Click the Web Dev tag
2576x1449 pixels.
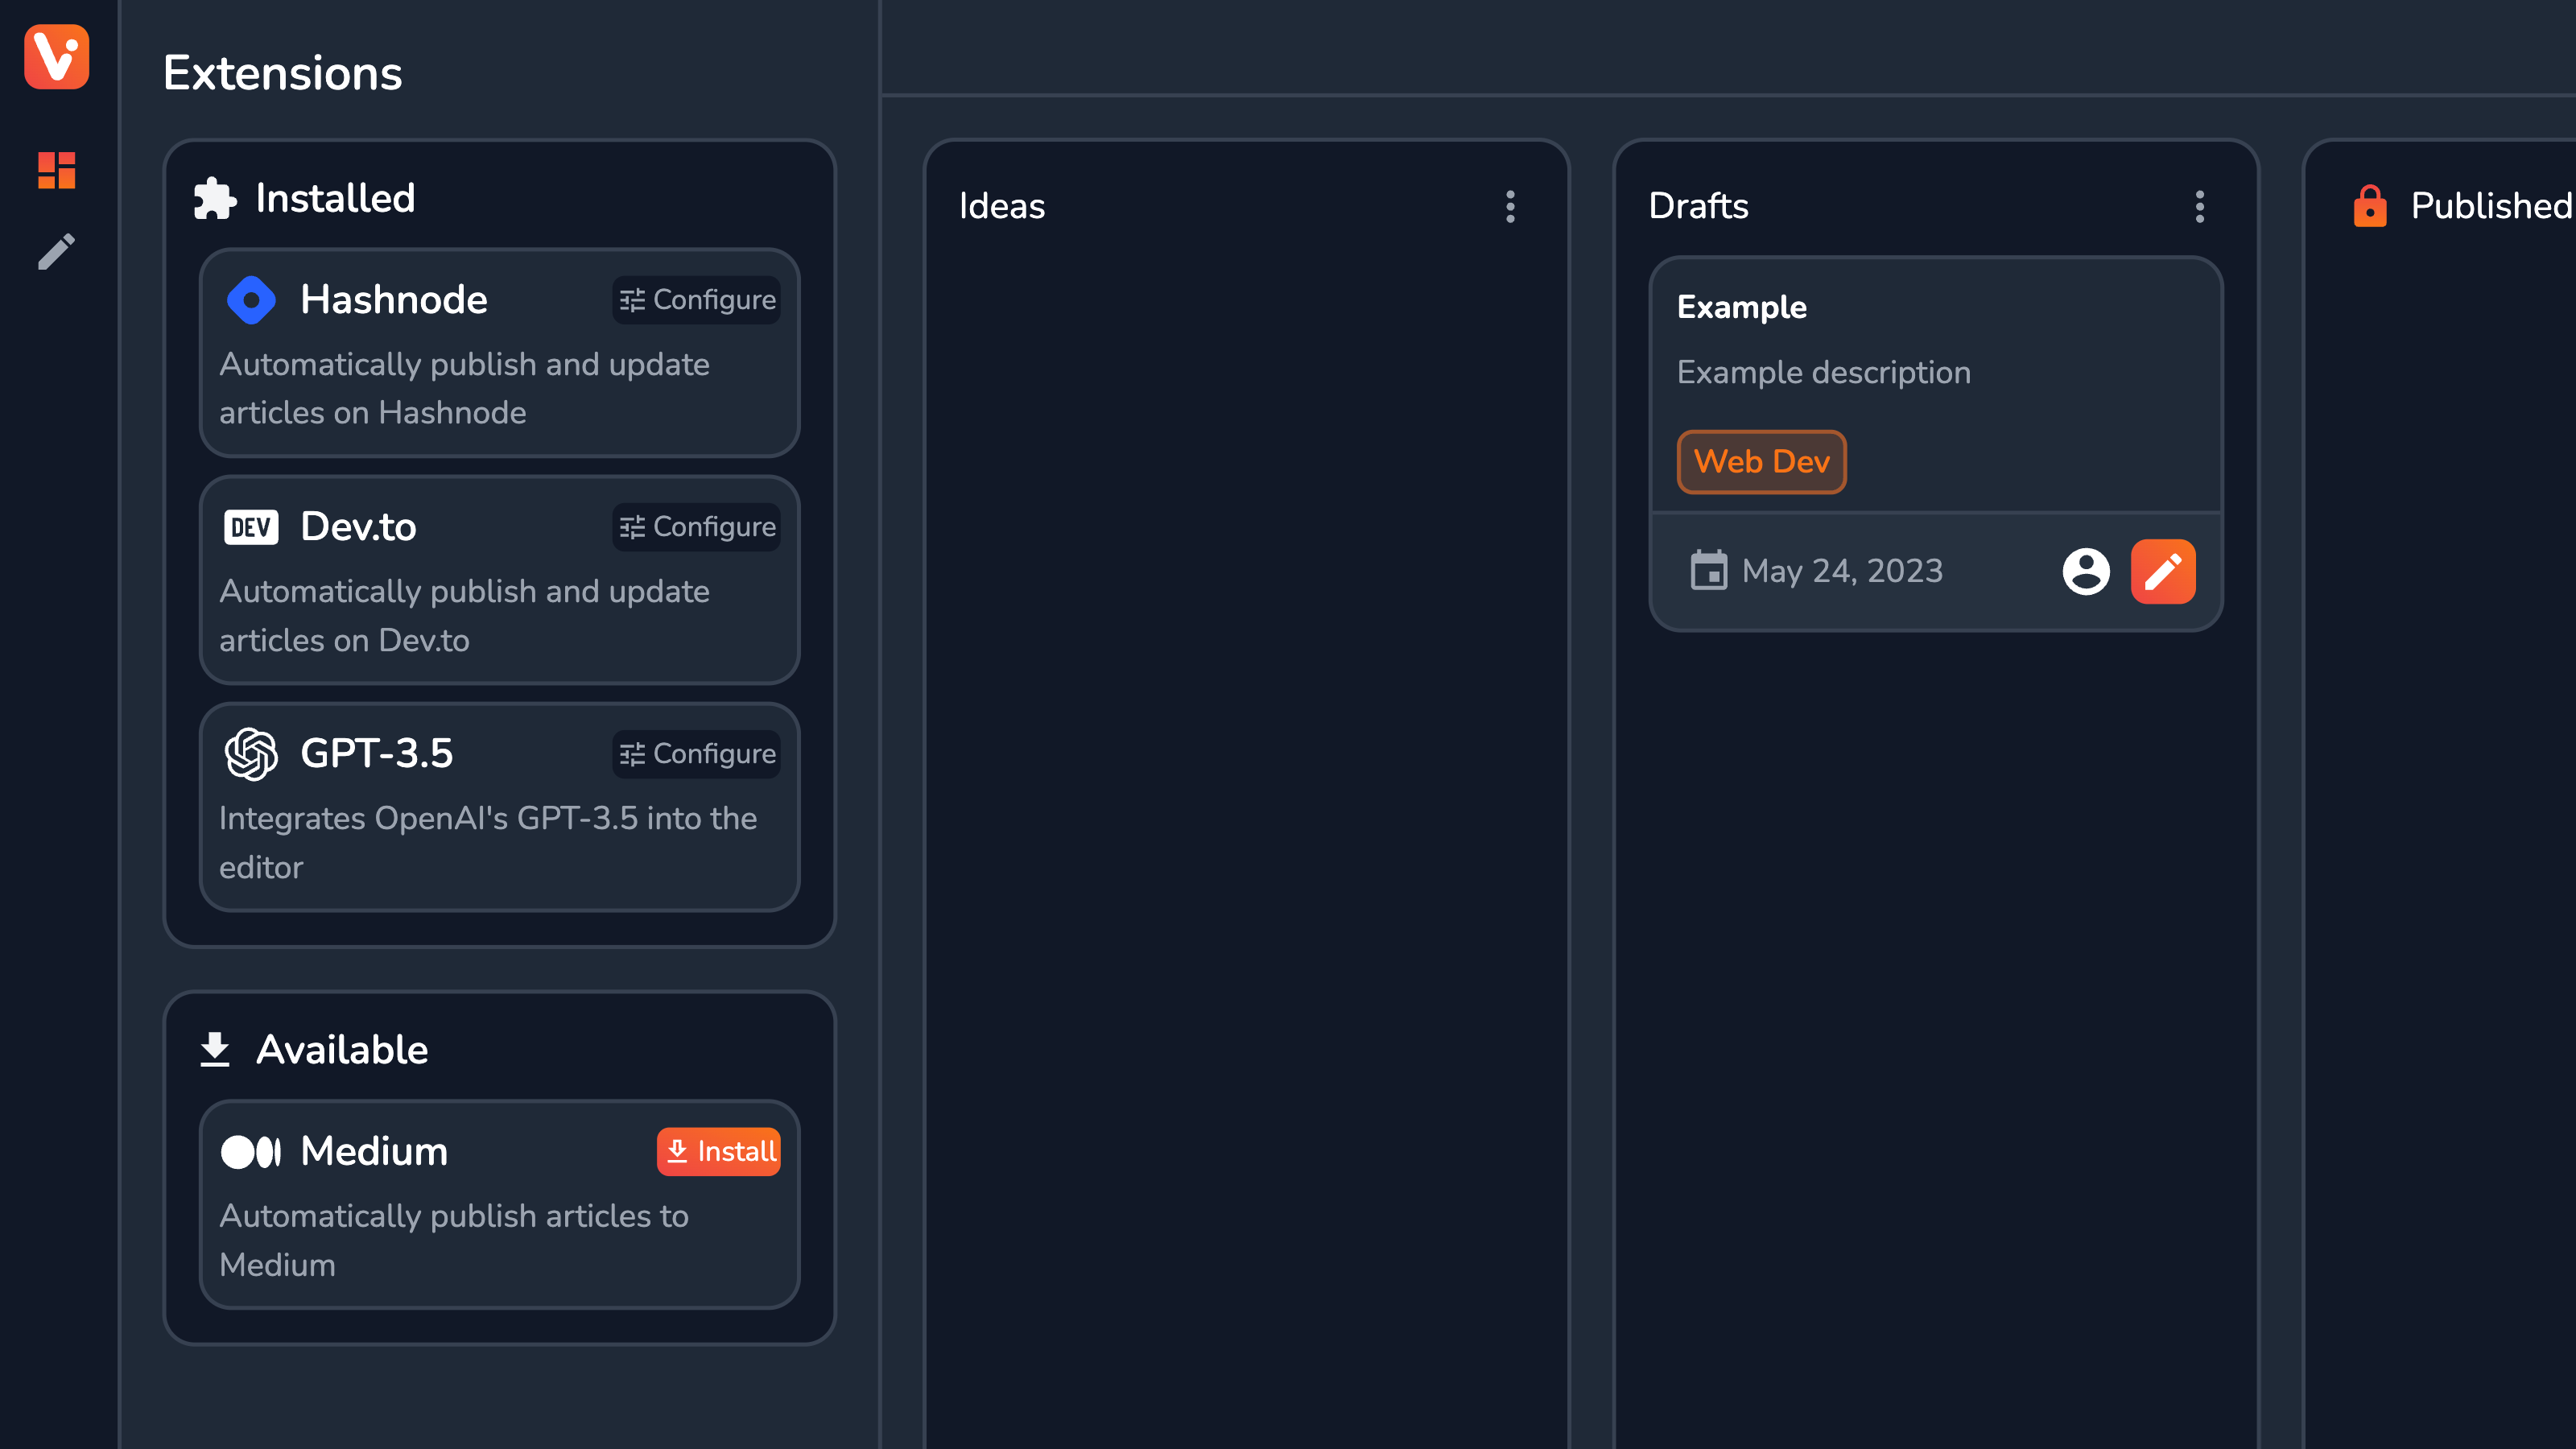(1761, 461)
